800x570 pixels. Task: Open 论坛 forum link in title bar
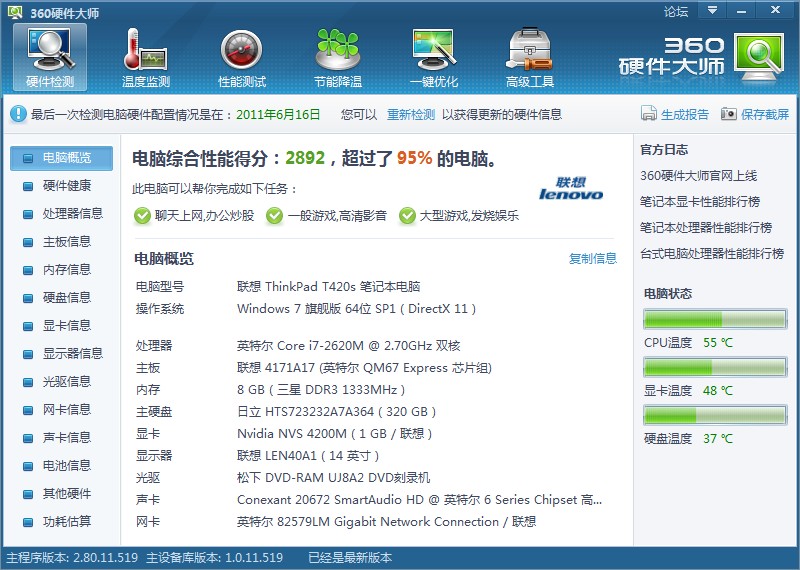click(x=676, y=11)
